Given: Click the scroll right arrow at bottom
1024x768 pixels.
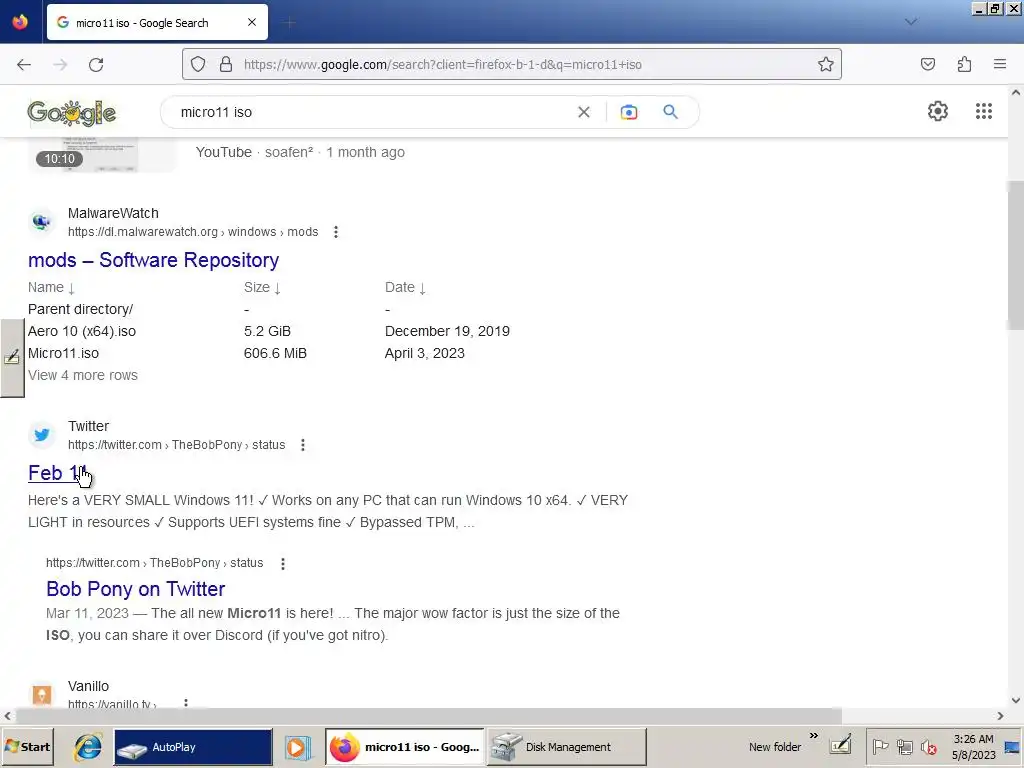Looking at the screenshot, I should click(1000, 716).
